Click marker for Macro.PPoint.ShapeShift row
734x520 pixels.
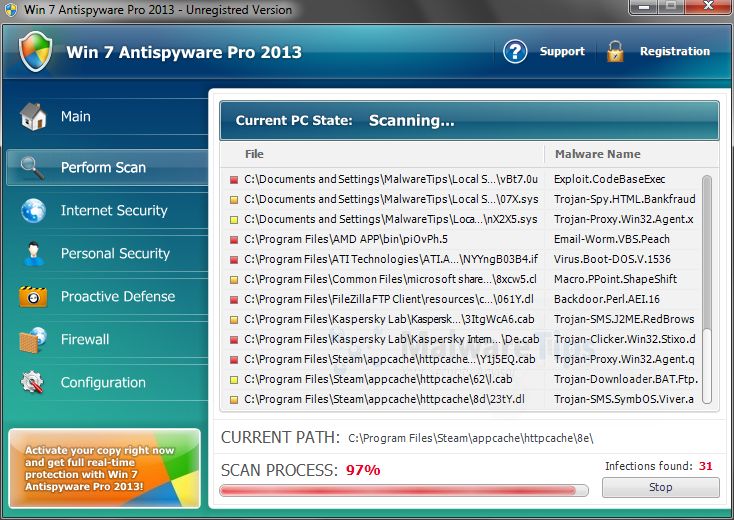tap(234, 280)
